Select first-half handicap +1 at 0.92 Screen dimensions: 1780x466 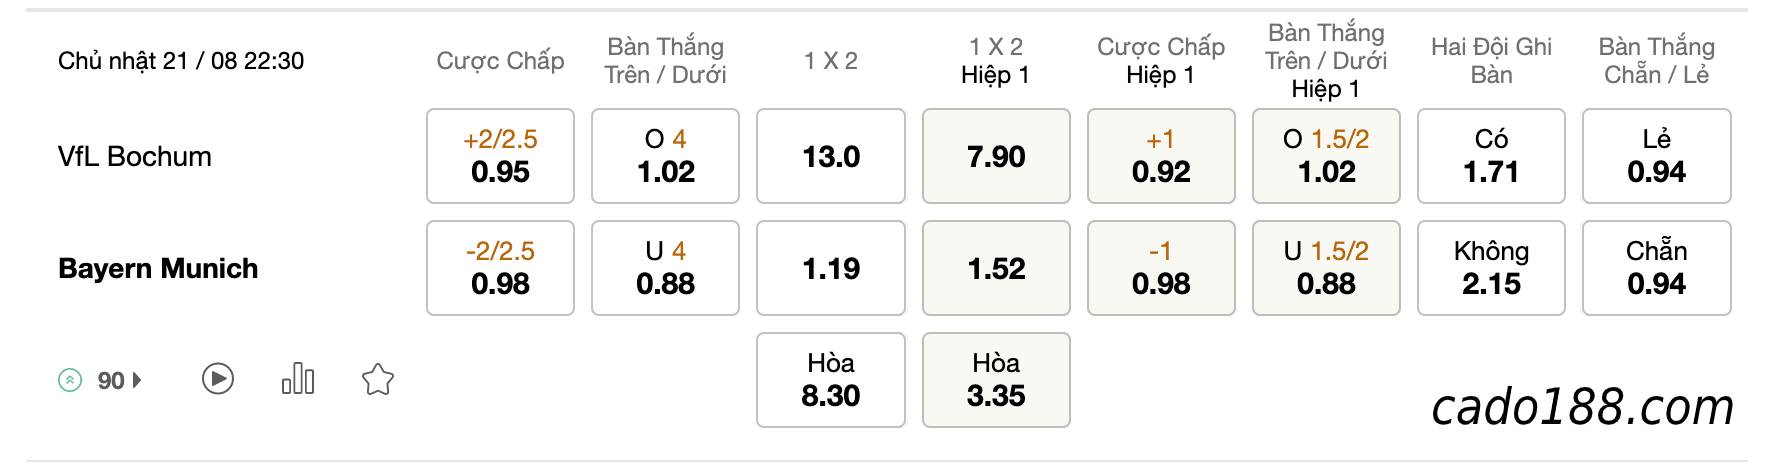(x=1161, y=156)
